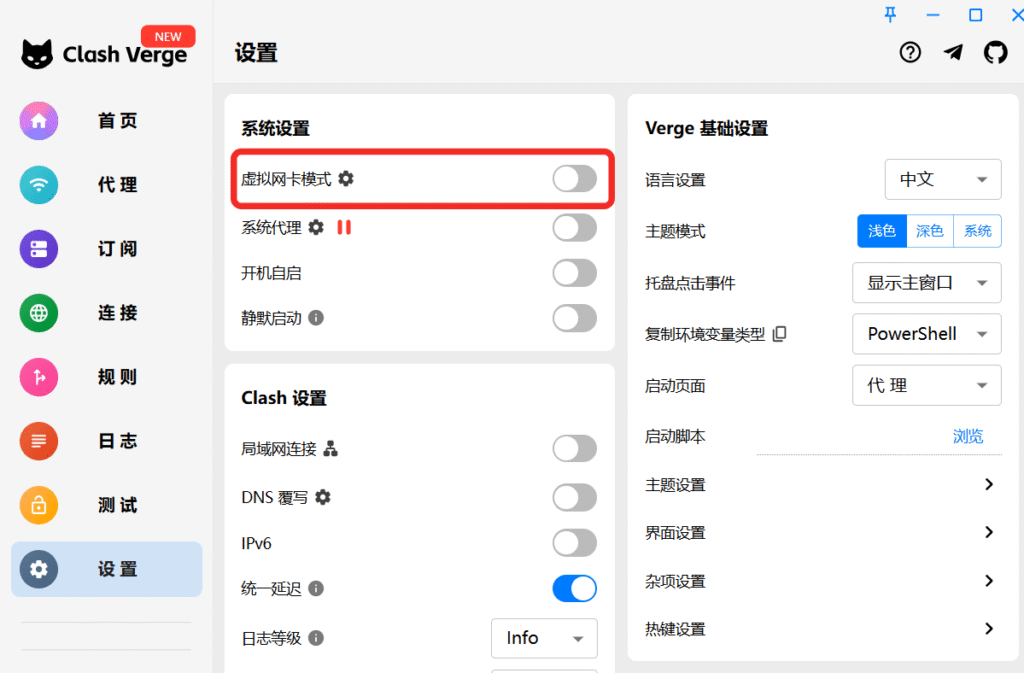The image size is (1024, 673).
Task: Click the 浏览 link for 启动脚本
Action: pos(967,436)
